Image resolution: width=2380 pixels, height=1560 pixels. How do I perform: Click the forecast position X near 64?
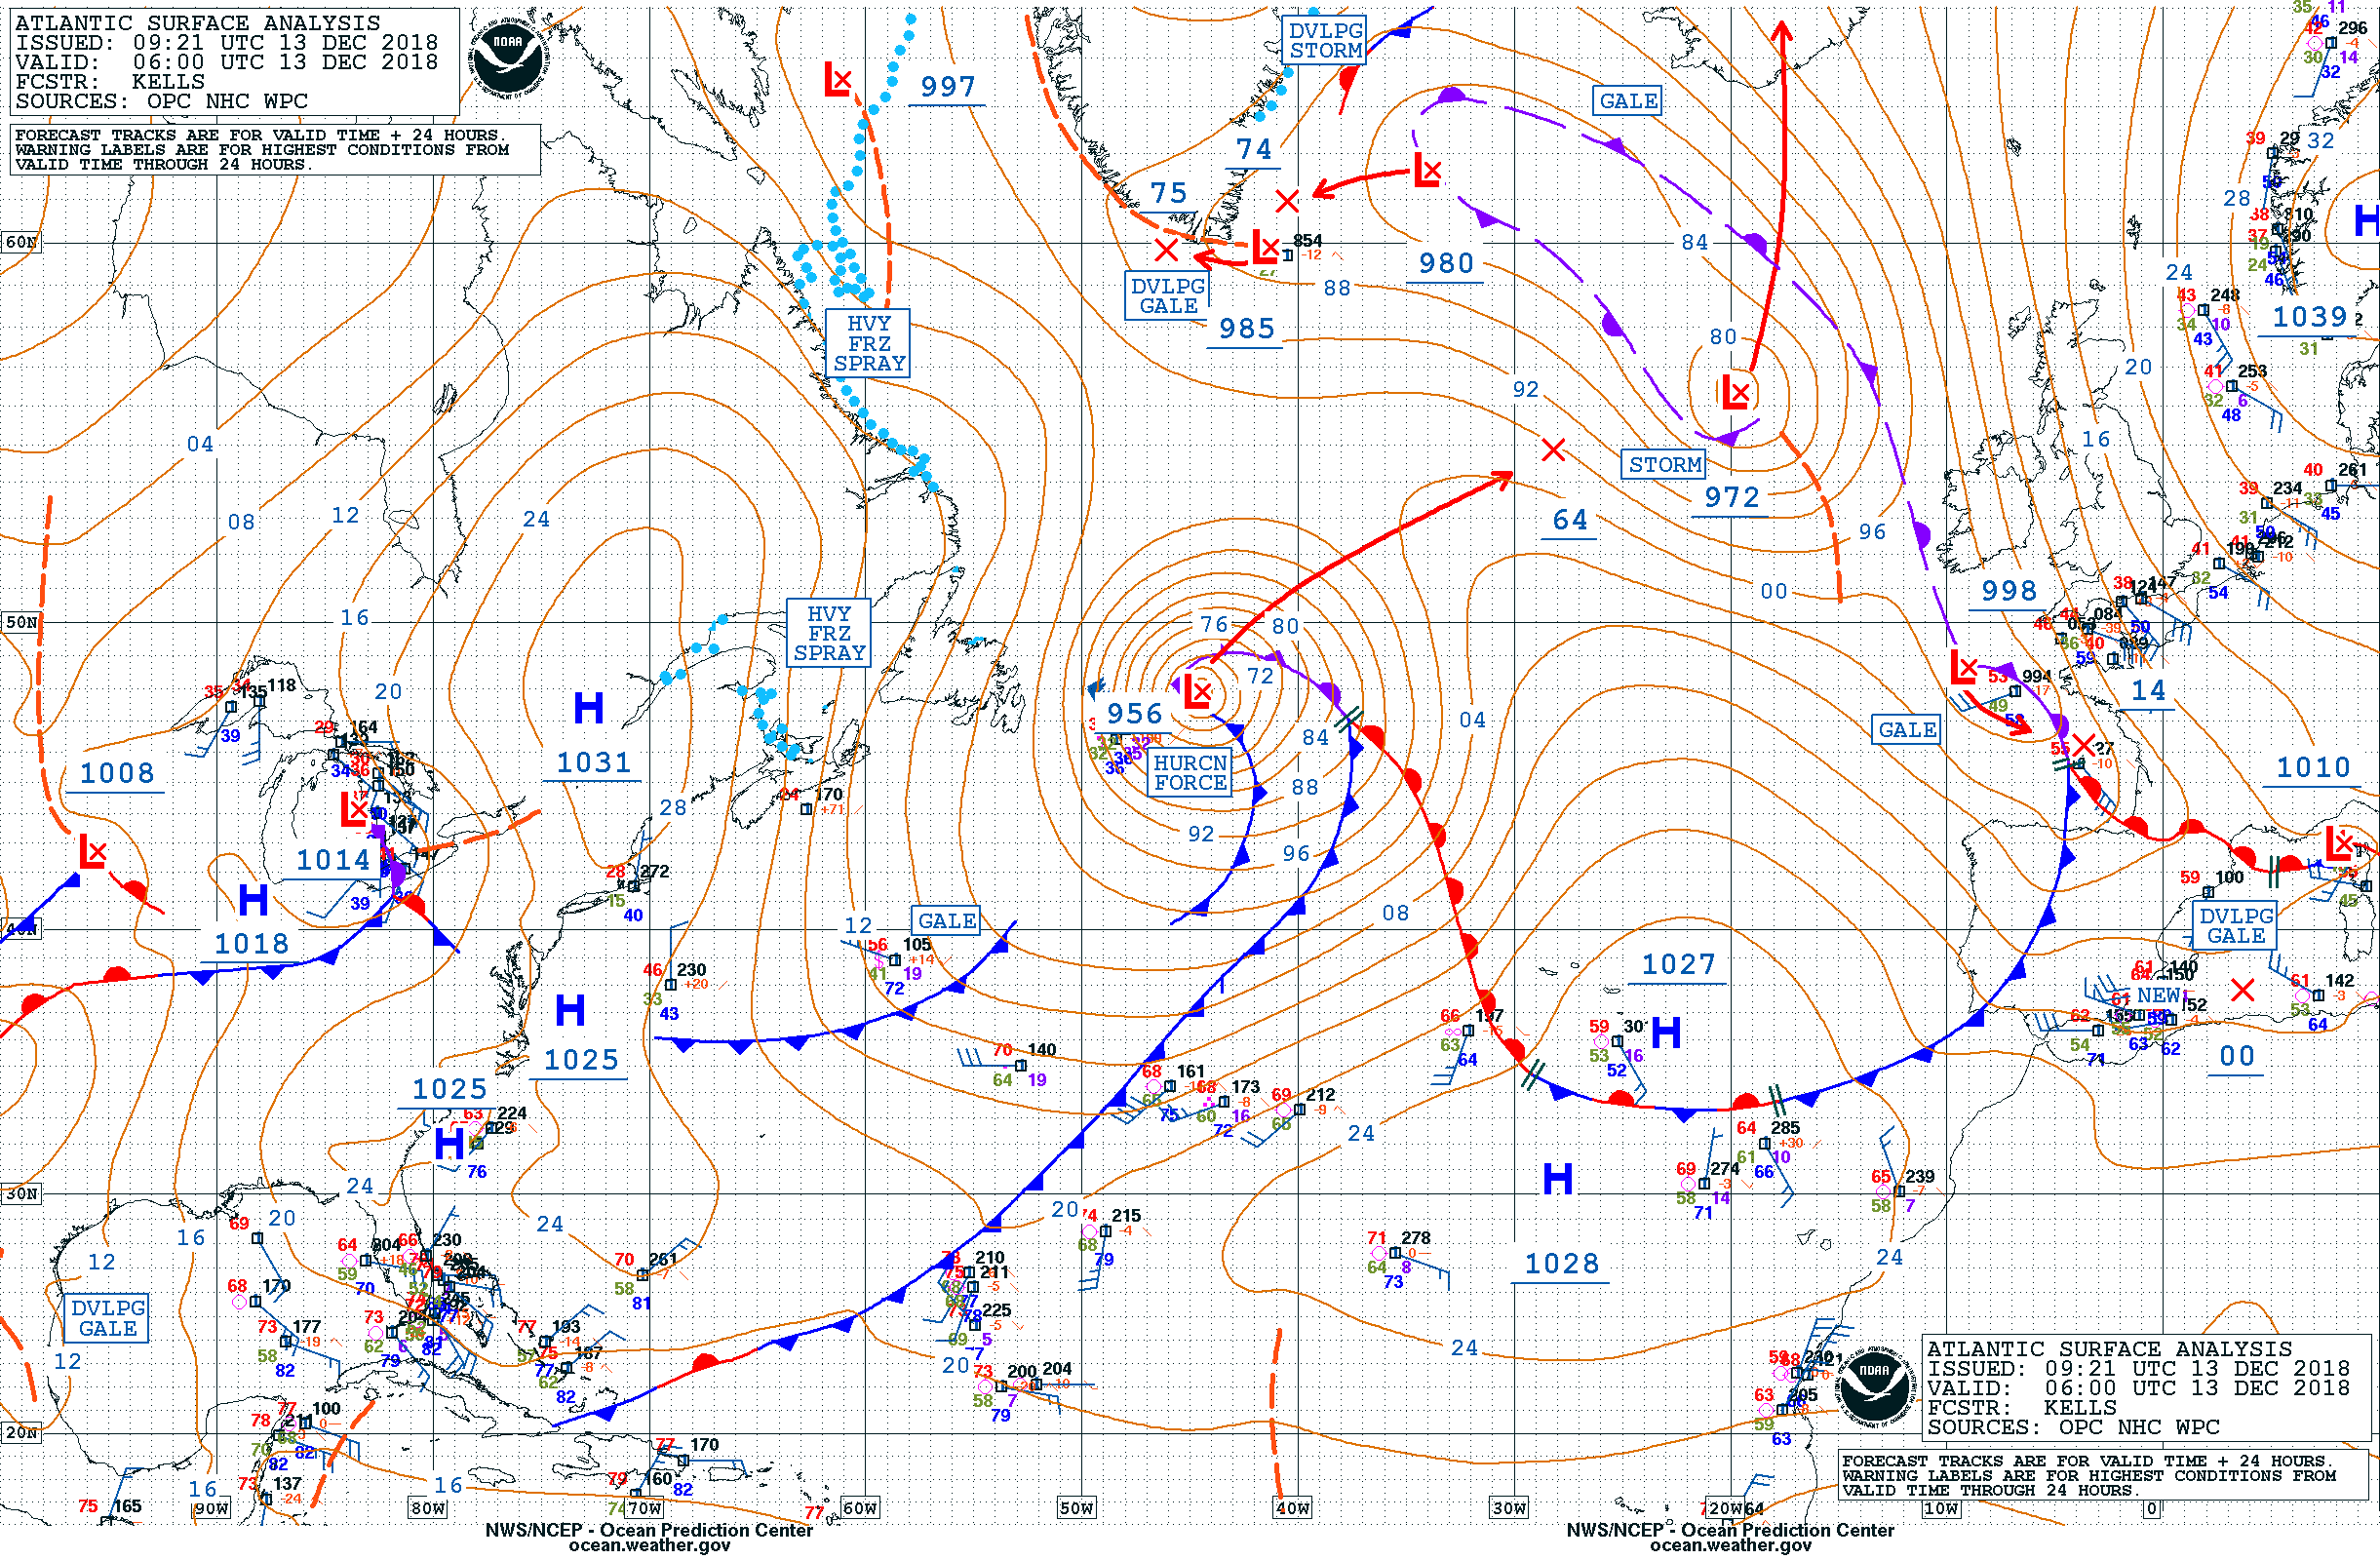tap(1553, 450)
